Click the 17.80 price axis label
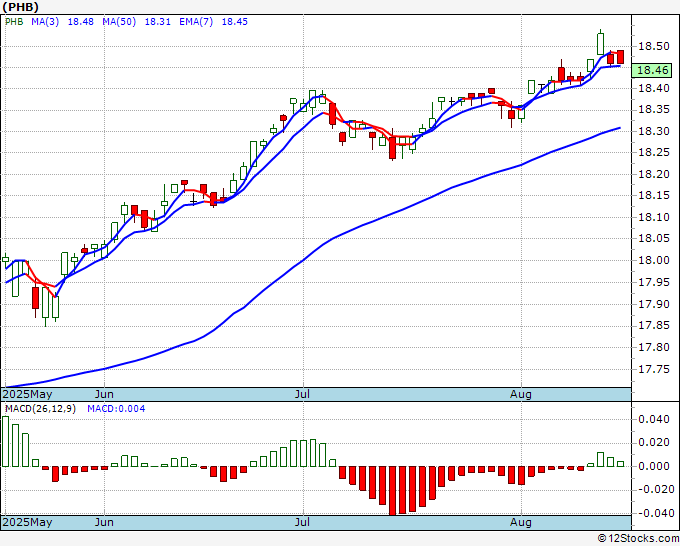The width and height of the screenshot is (680, 546). point(654,347)
